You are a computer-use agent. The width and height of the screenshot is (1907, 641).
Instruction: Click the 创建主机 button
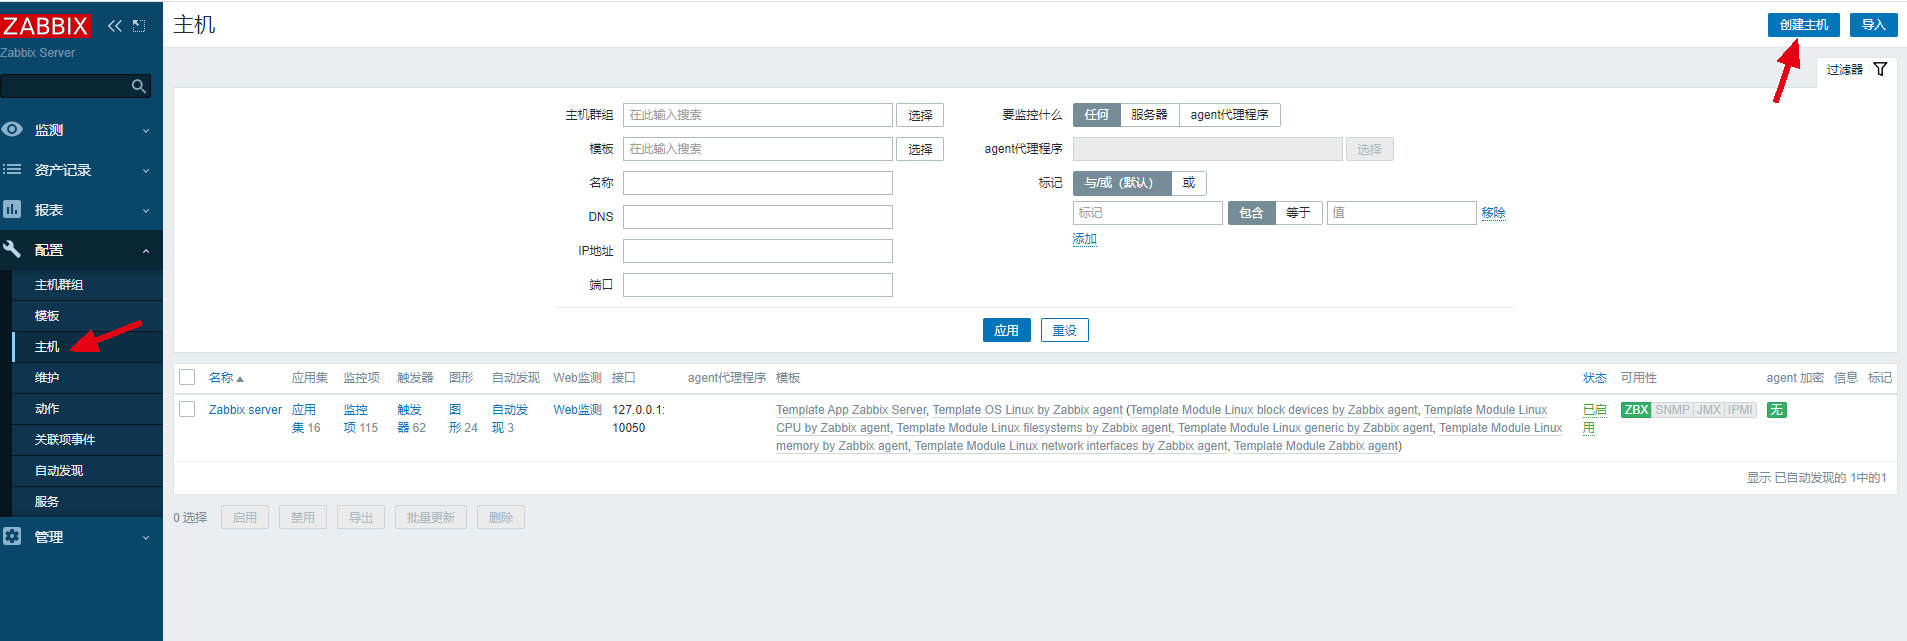1803,25
